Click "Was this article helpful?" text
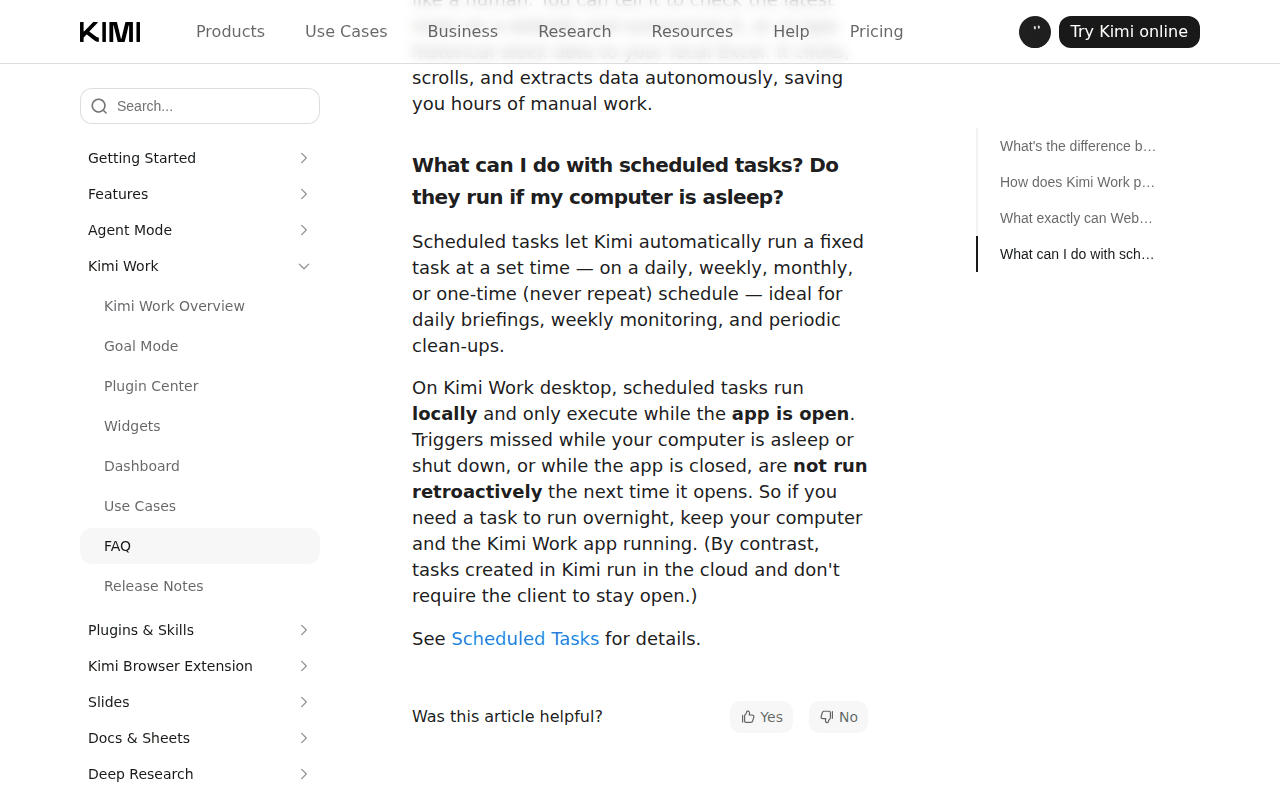1280x800 pixels. [507, 717]
